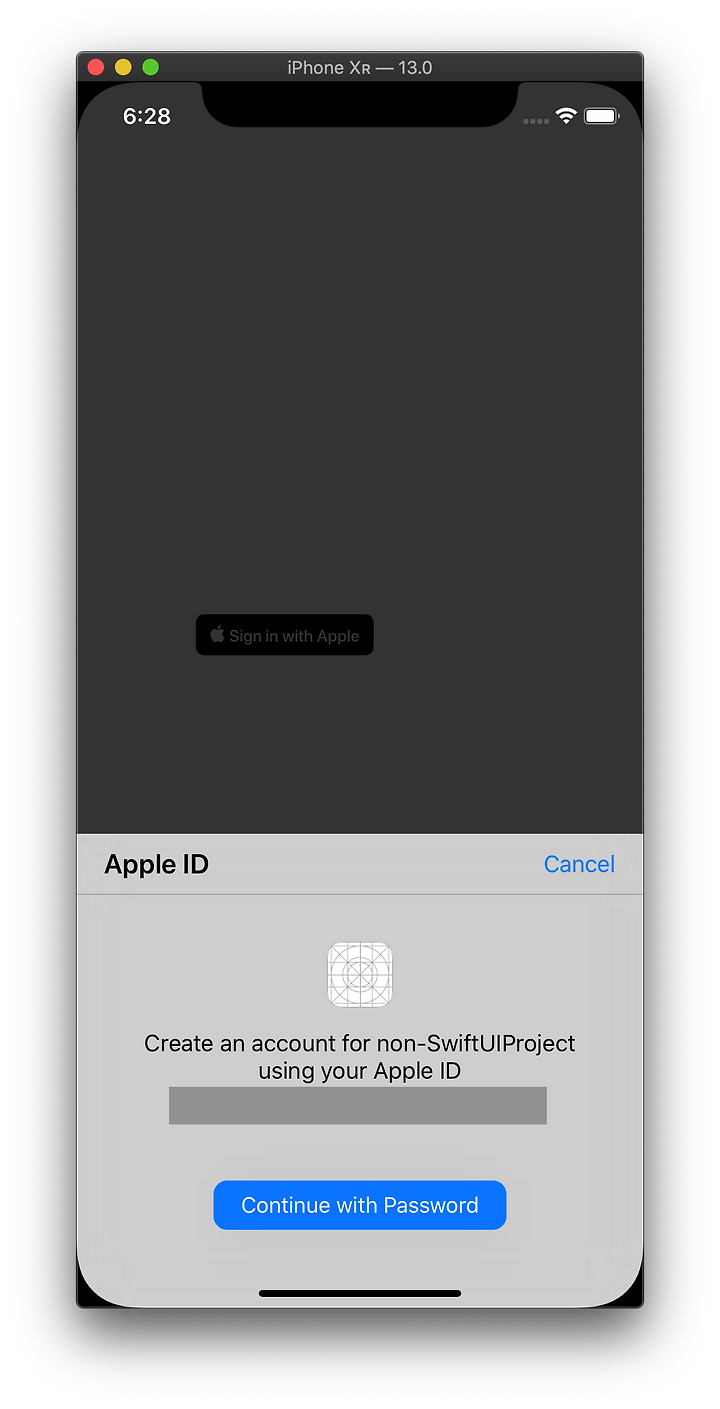The width and height of the screenshot is (720, 1409).
Task: Click the Continue with Password button
Action: coord(360,1205)
